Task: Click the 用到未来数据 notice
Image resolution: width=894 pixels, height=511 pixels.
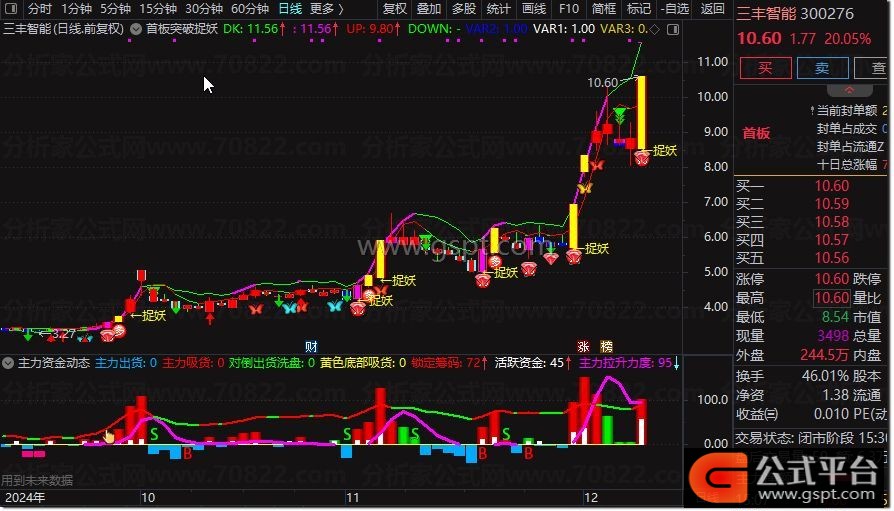Action: click(37, 480)
